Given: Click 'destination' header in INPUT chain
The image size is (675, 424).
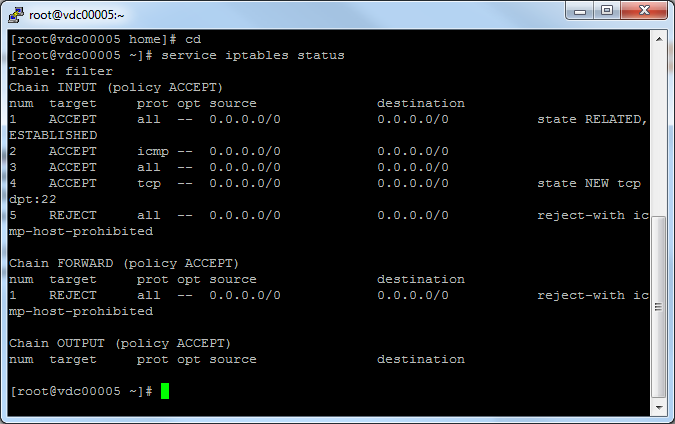Looking at the screenshot, I should click(421, 103).
